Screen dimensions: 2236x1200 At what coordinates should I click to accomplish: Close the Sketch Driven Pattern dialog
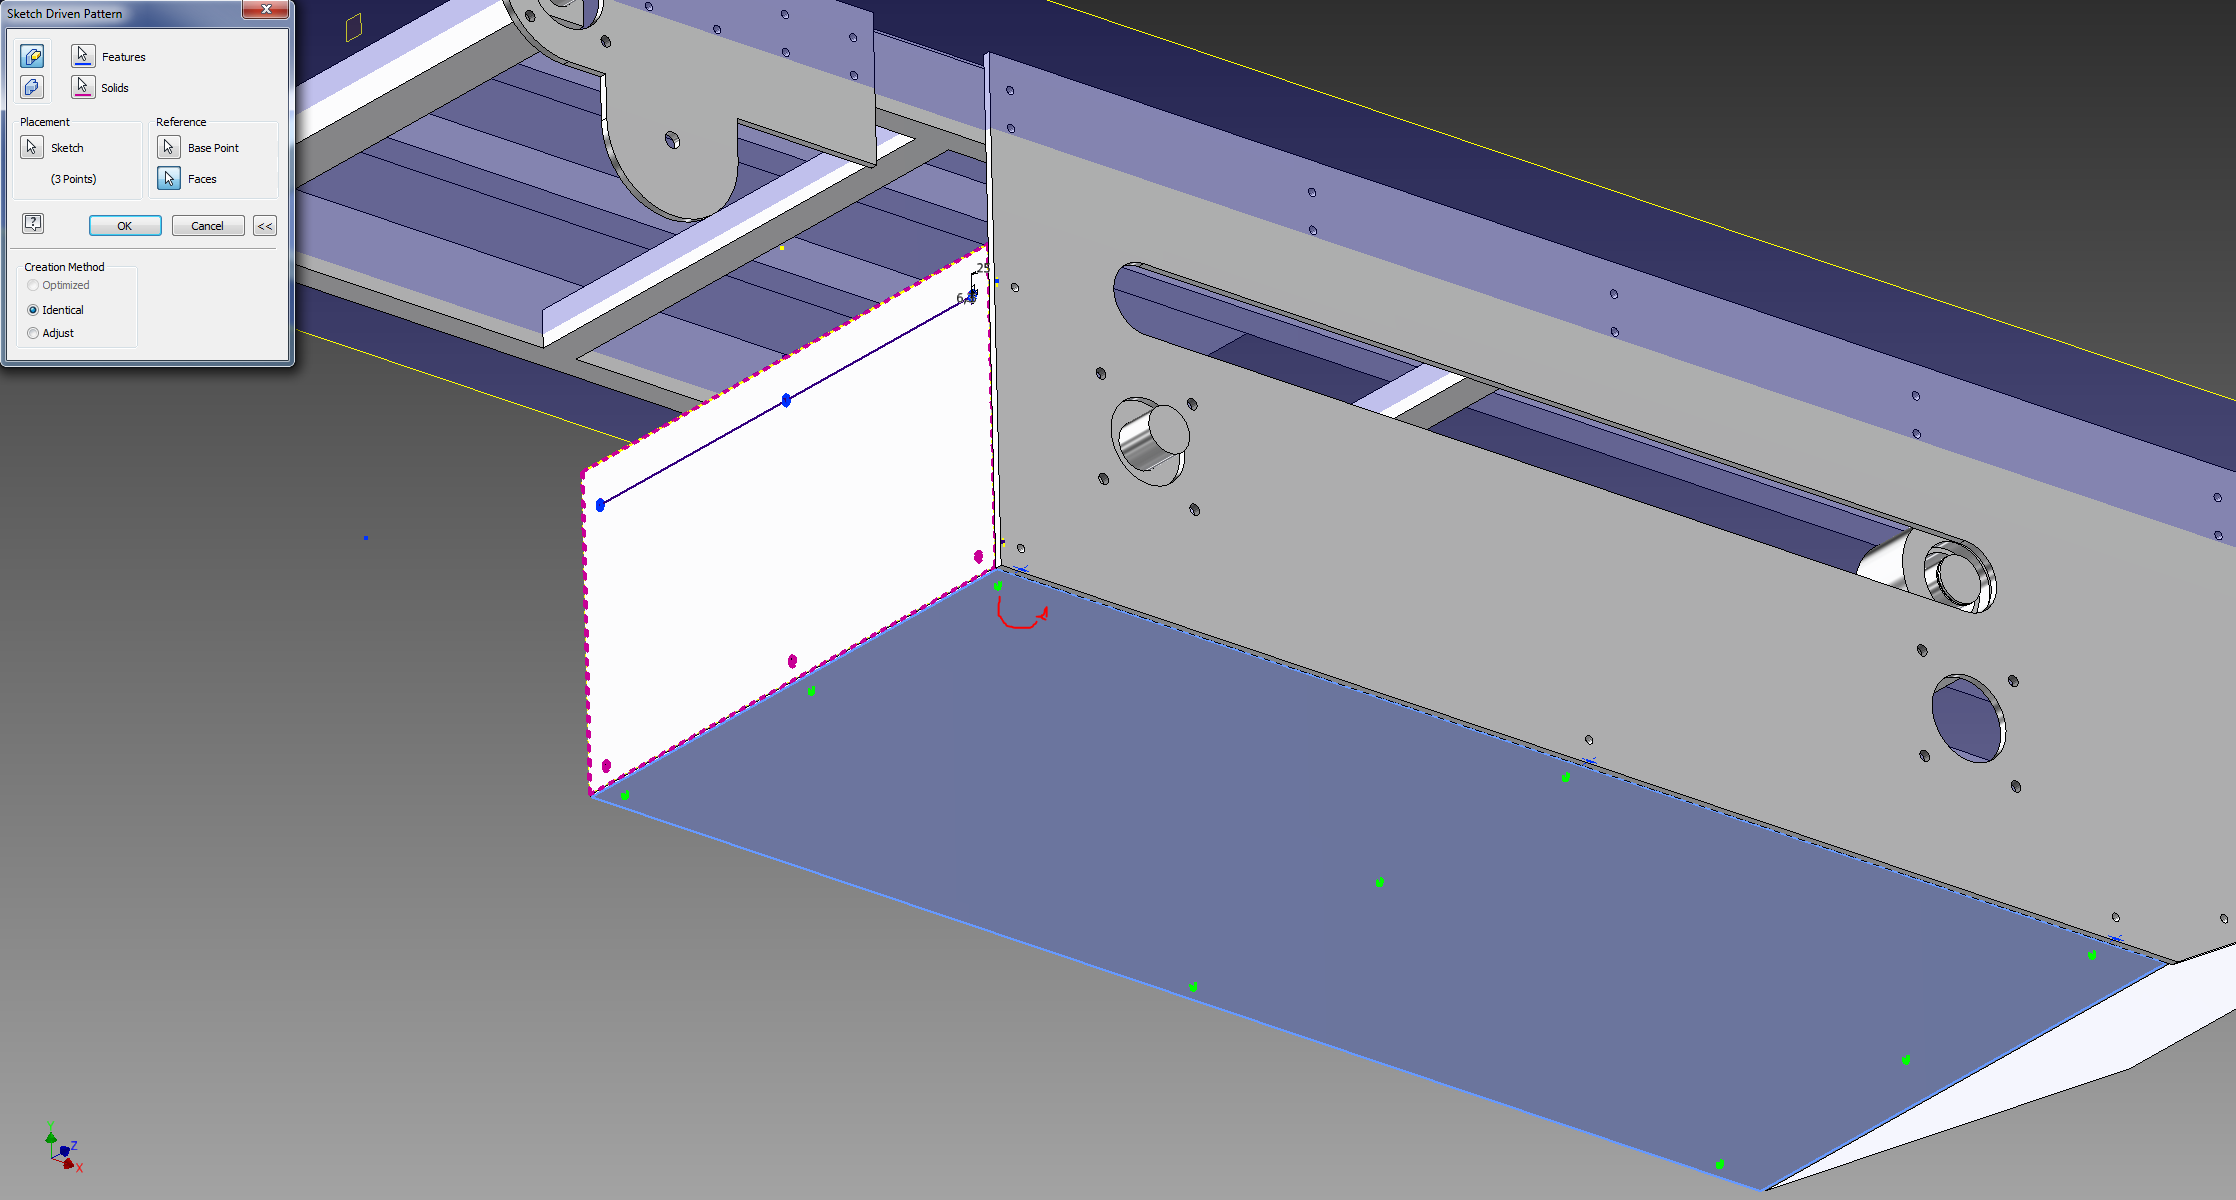(x=266, y=10)
